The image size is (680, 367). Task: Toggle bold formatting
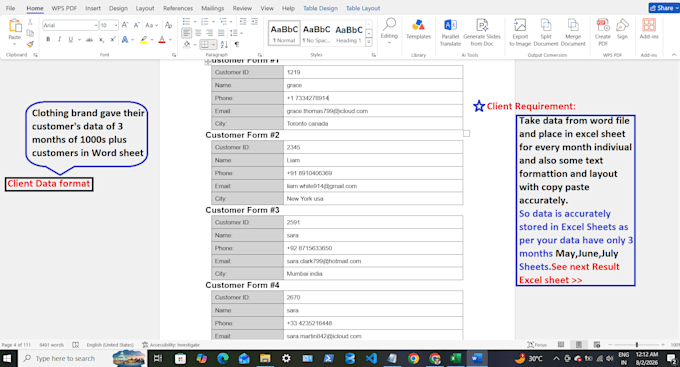coord(48,39)
